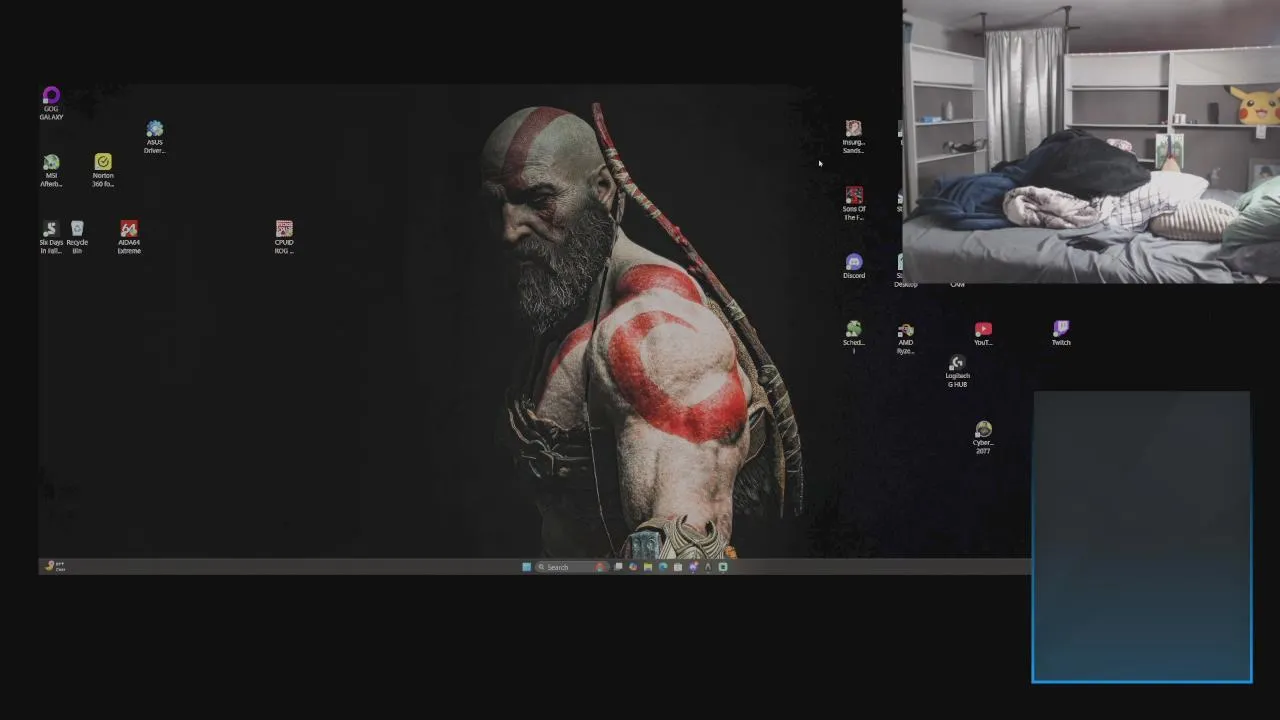
Task: Open the Norton 360 desktop shortcut
Action: [103, 171]
